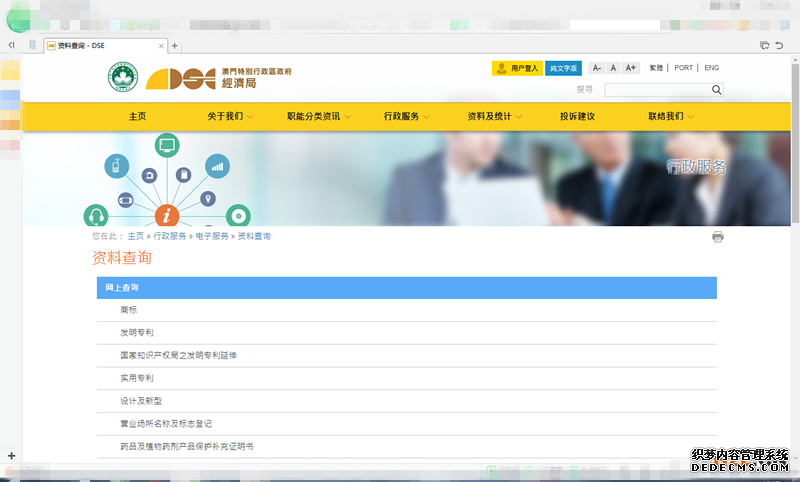The height and width of the screenshot is (482, 800).
Task: Open 营业场所名称及标志登记 link
Action: pyautogui.click(x=166, y=423)
